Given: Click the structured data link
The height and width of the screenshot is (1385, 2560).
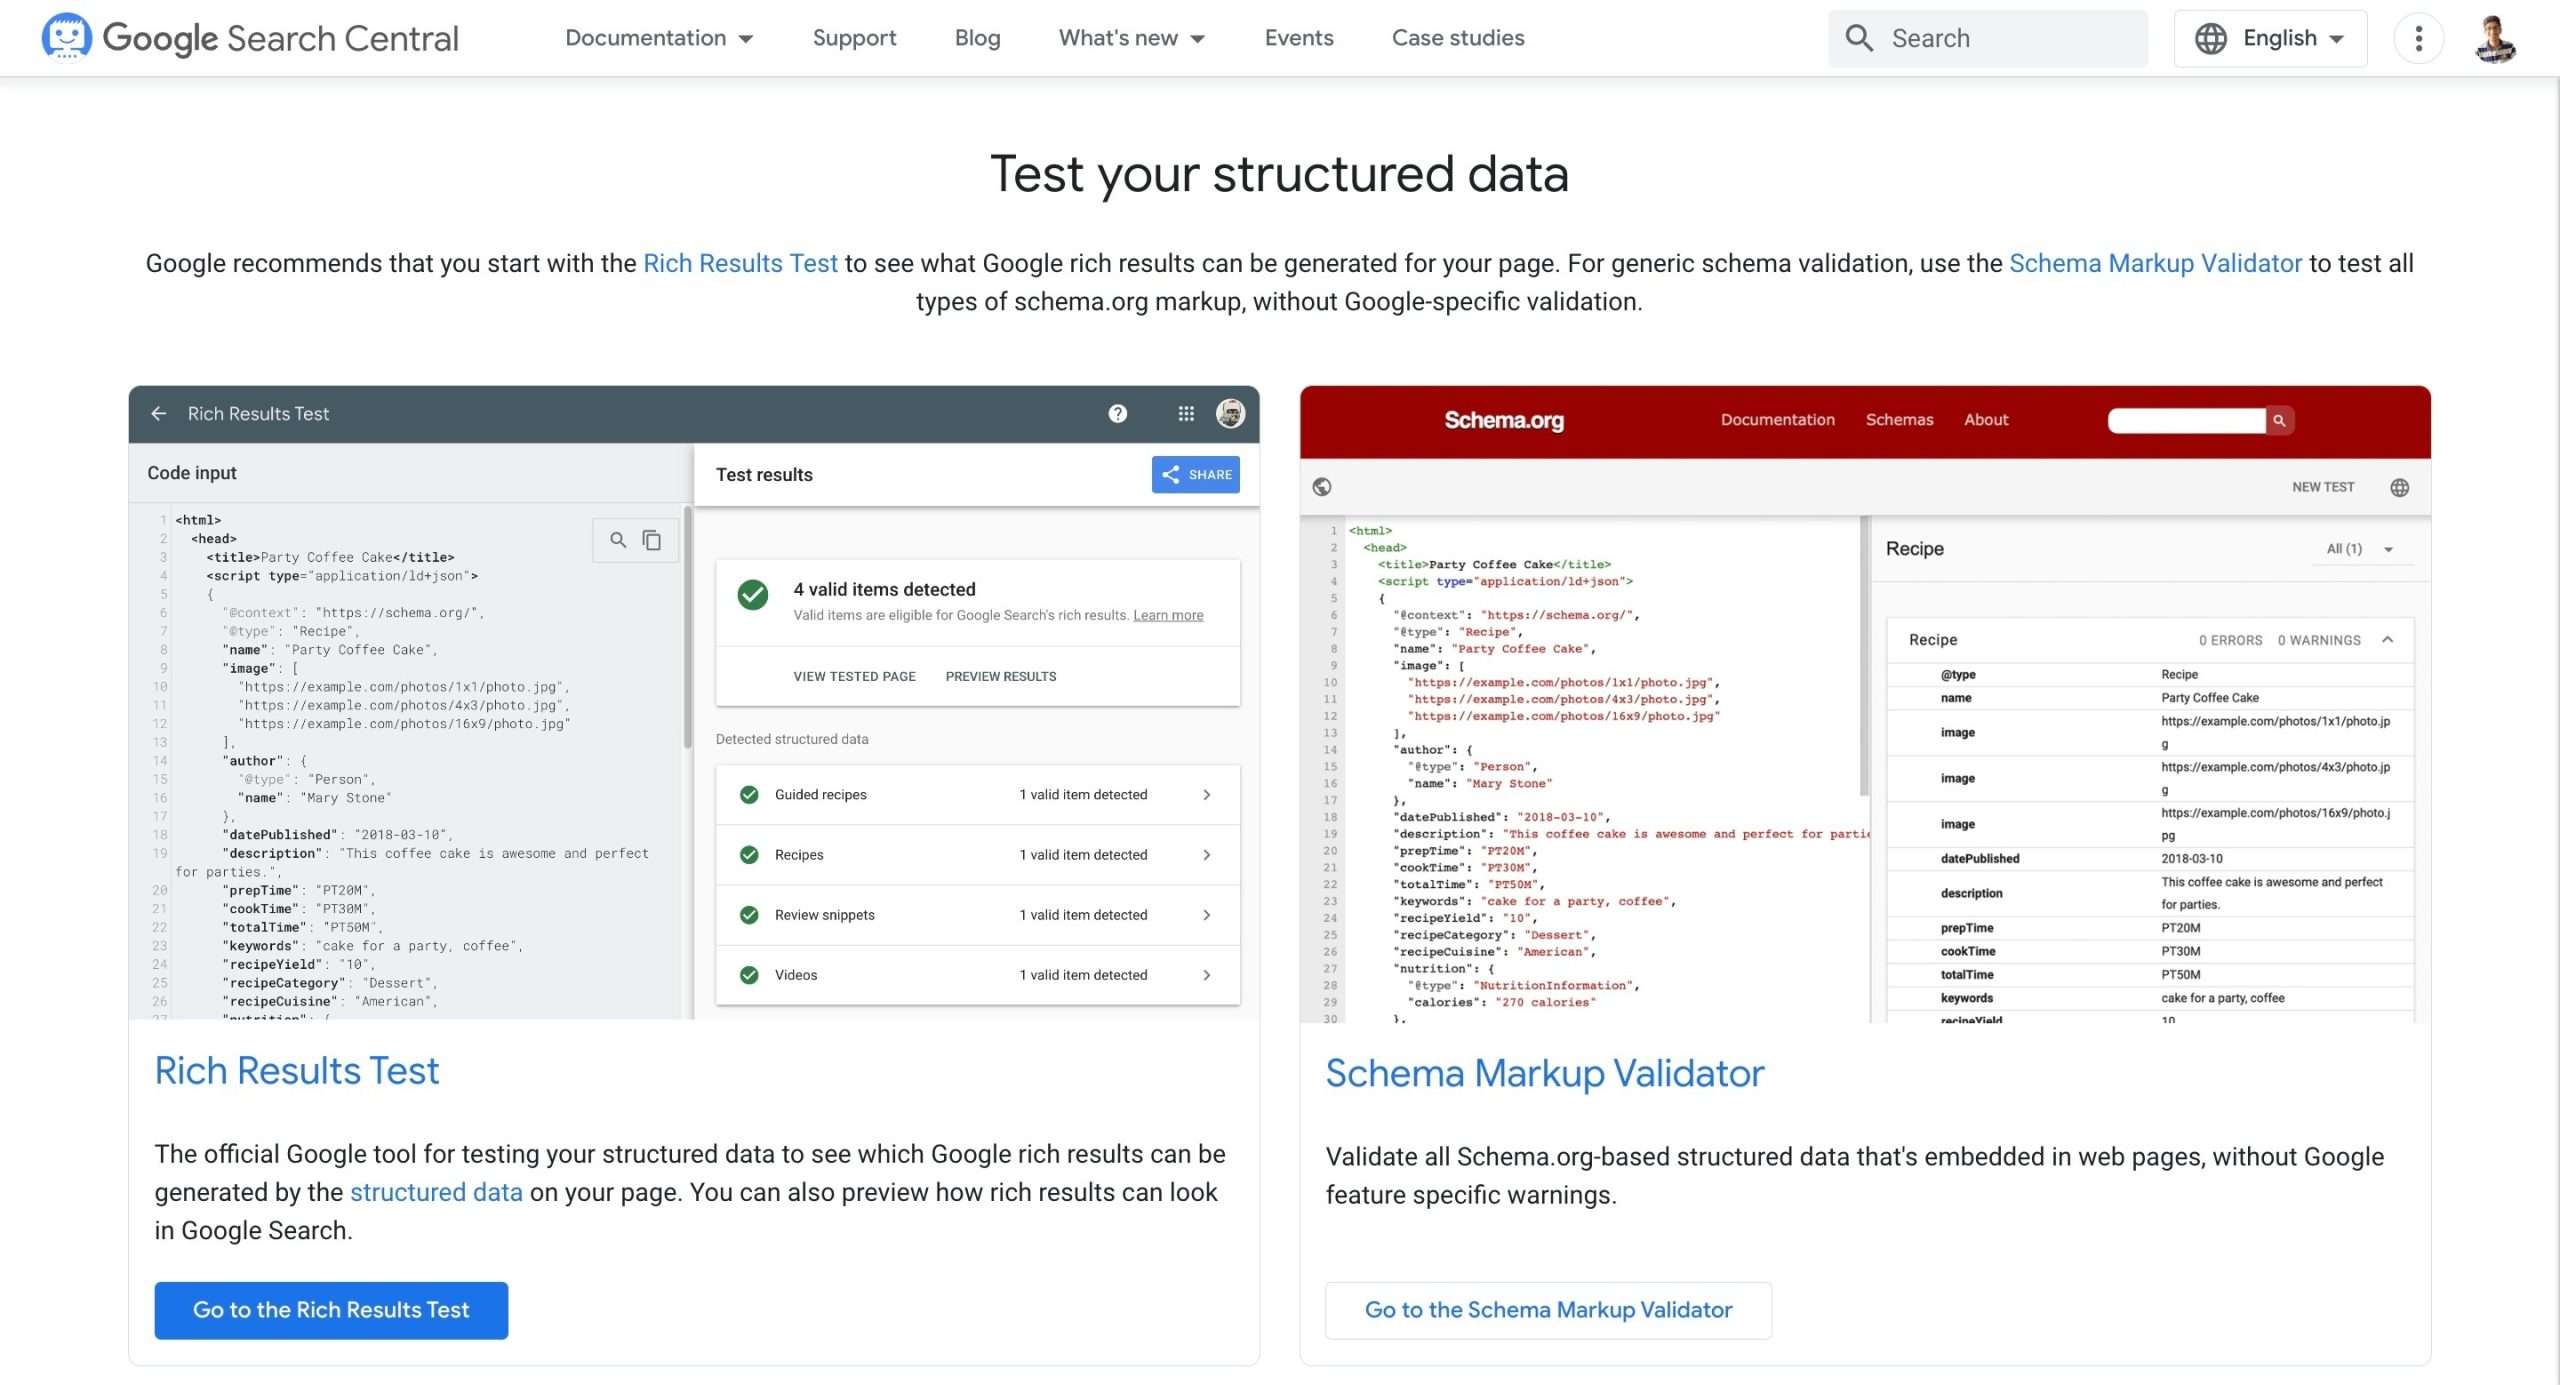Looking at the screenshot, I should click(x=436, y=1192).
